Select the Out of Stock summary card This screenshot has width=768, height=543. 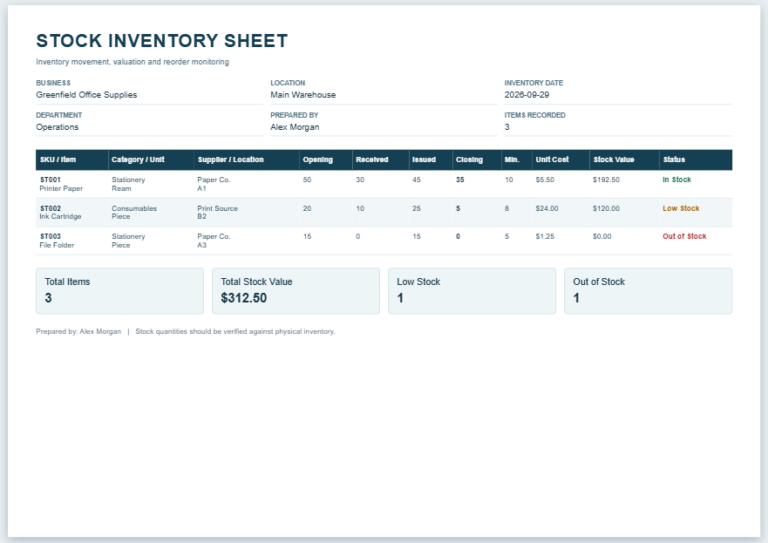click(x=648, y=291)
